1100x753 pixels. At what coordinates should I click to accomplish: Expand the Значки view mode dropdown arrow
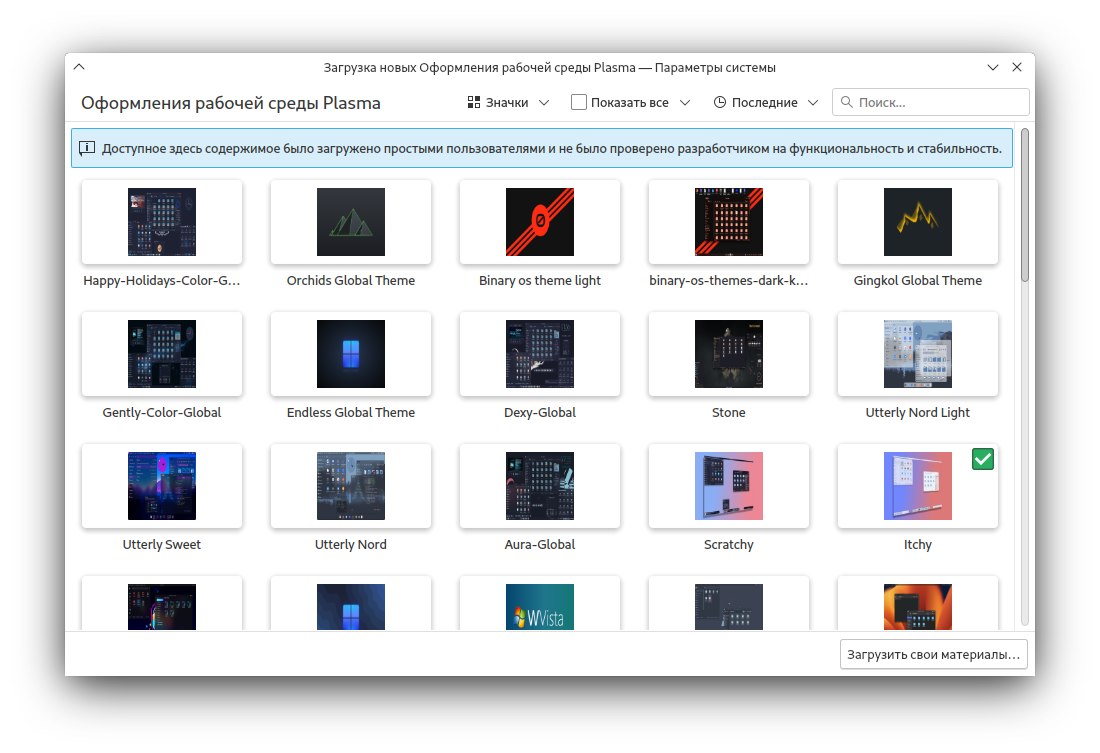544,102
